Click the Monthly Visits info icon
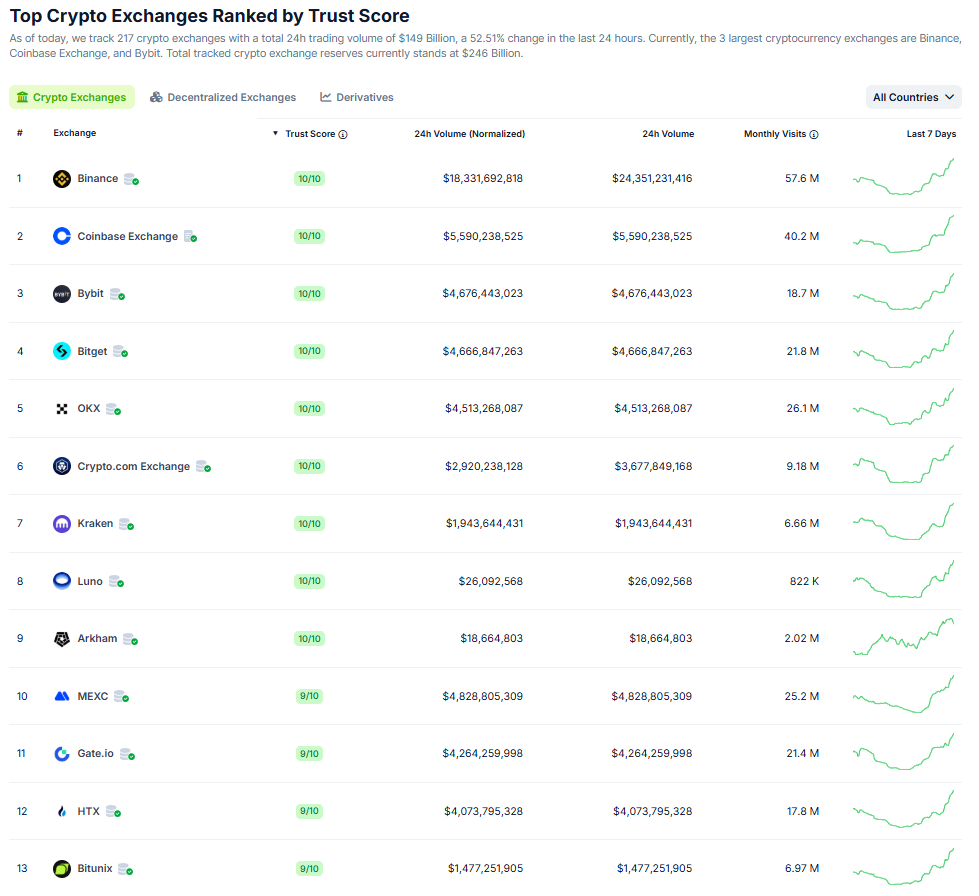Screen dimensions: 979x896 point(814,134)
